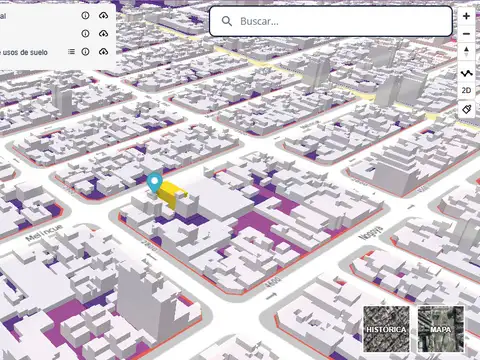480x360 pixels.
Task: Click the Melincué street label
Action: (44, 232)
